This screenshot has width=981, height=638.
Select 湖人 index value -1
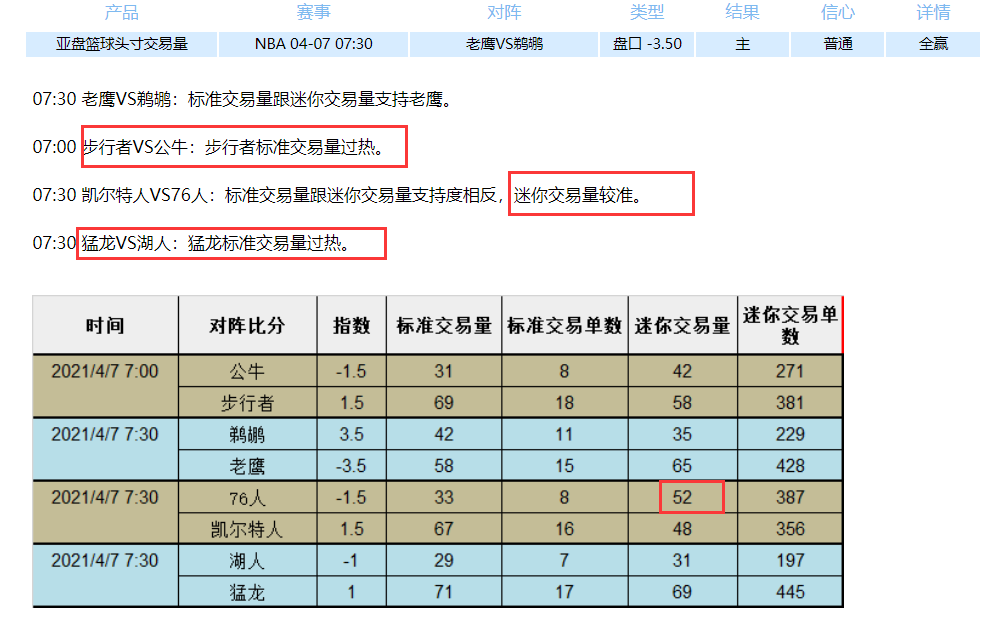pos(352,560)
